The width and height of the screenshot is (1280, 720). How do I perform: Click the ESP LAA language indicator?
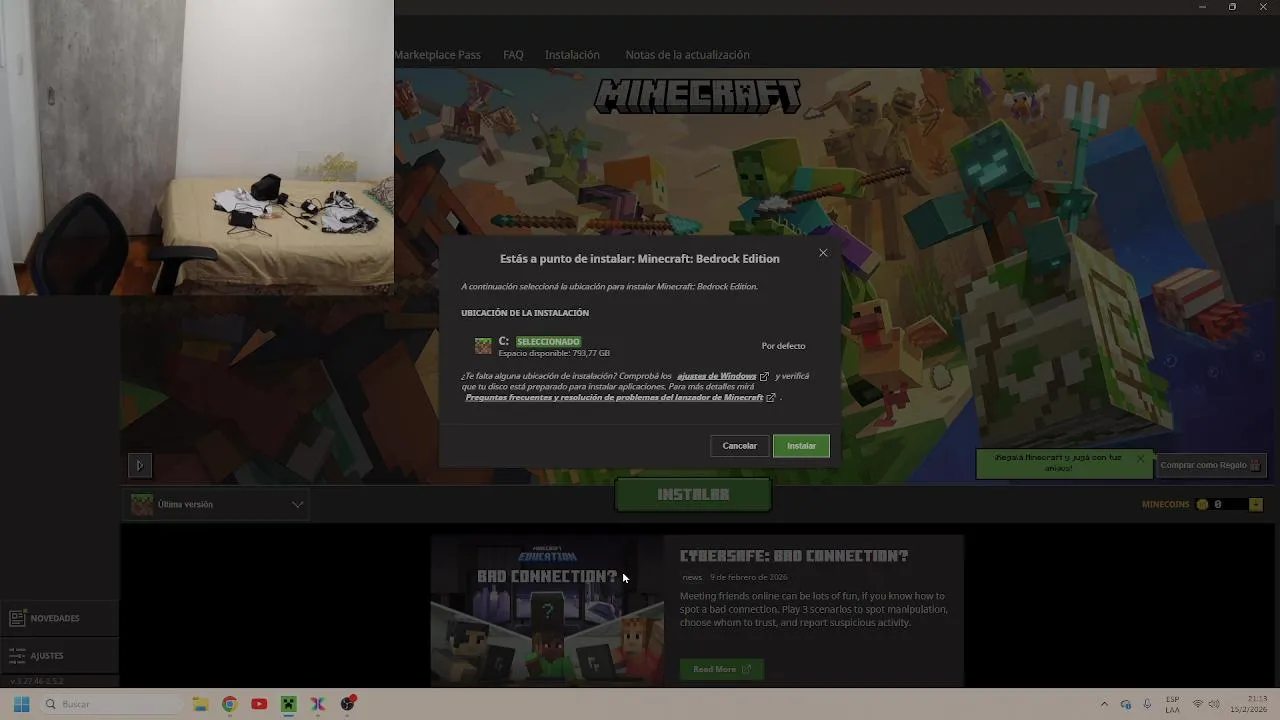coord(1172,704)
